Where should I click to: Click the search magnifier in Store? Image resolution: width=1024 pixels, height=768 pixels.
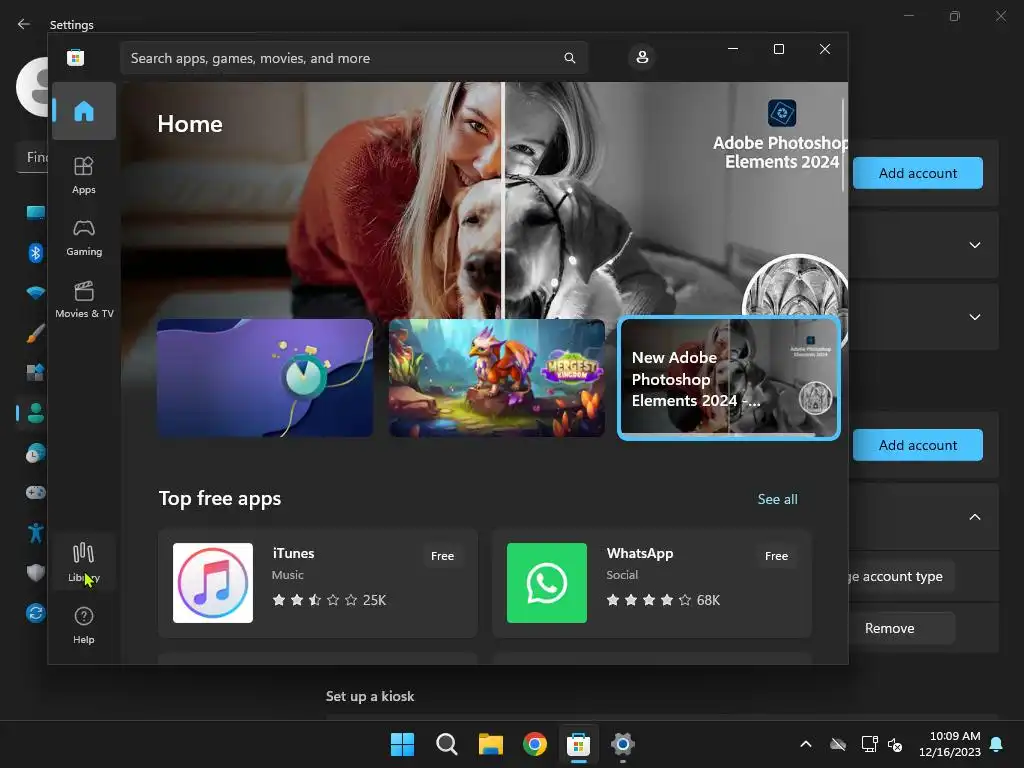click(569, 58)
